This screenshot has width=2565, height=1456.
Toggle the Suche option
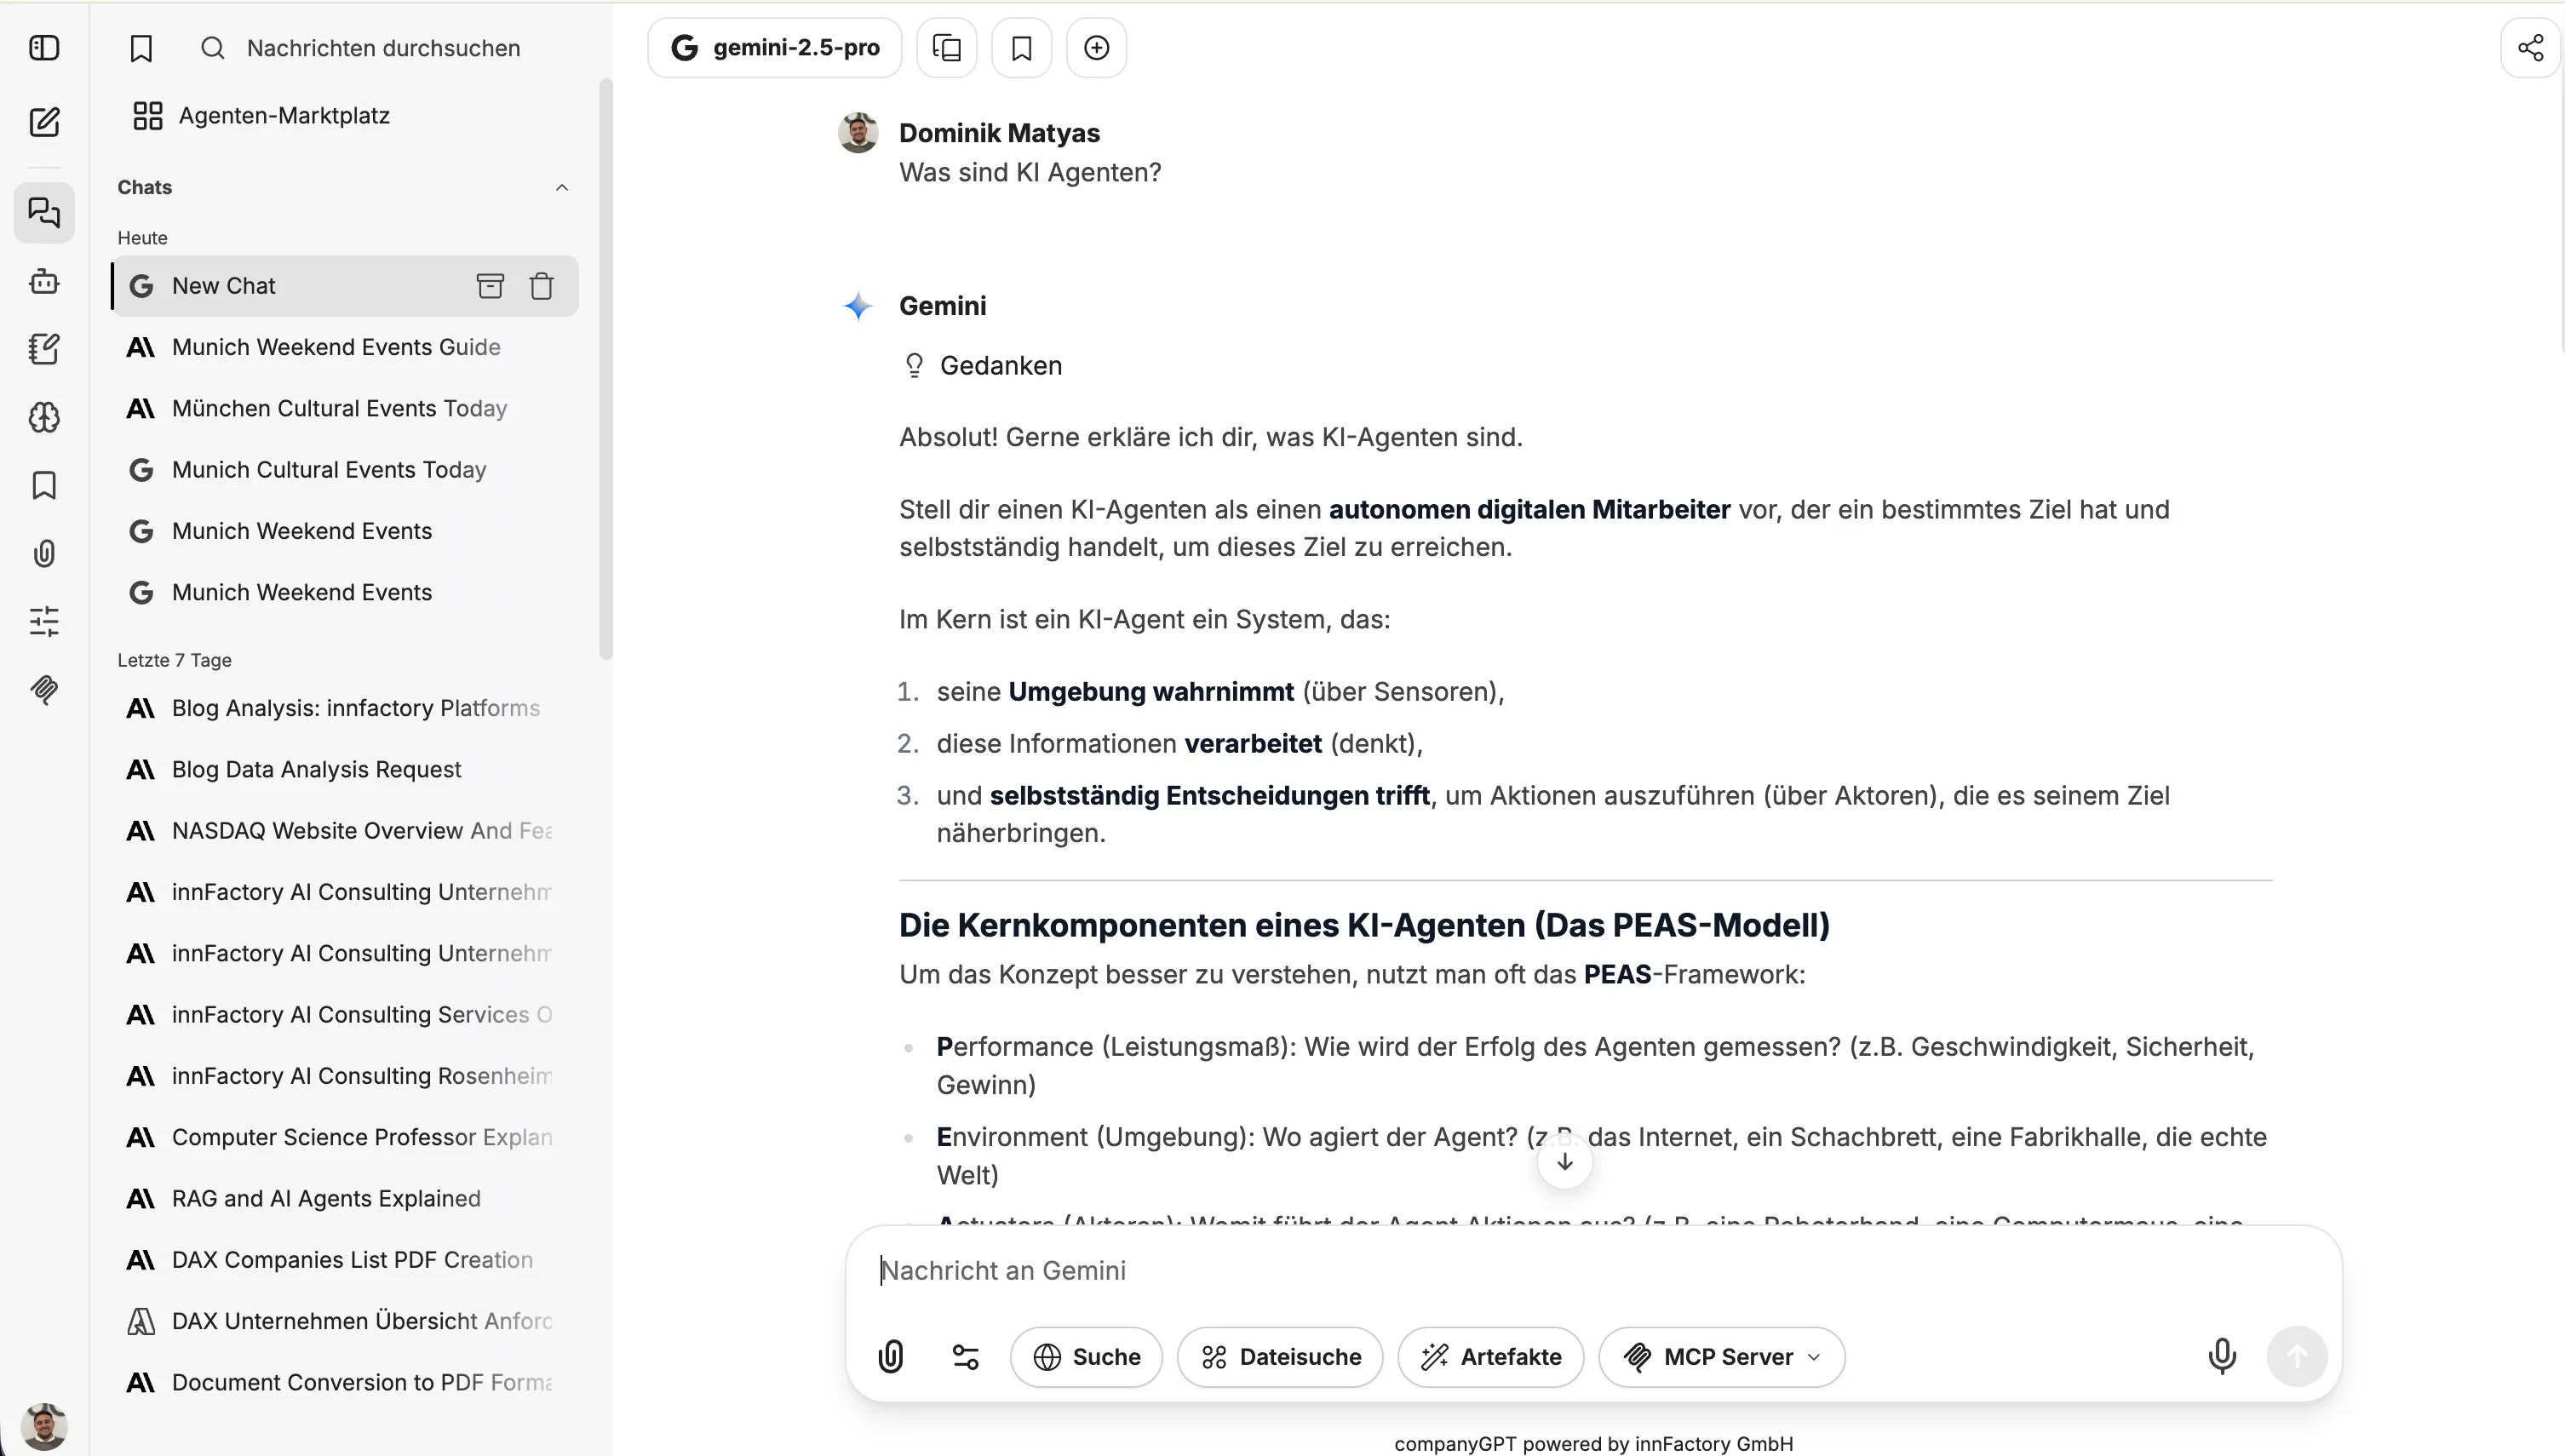coord(1087,1356)
